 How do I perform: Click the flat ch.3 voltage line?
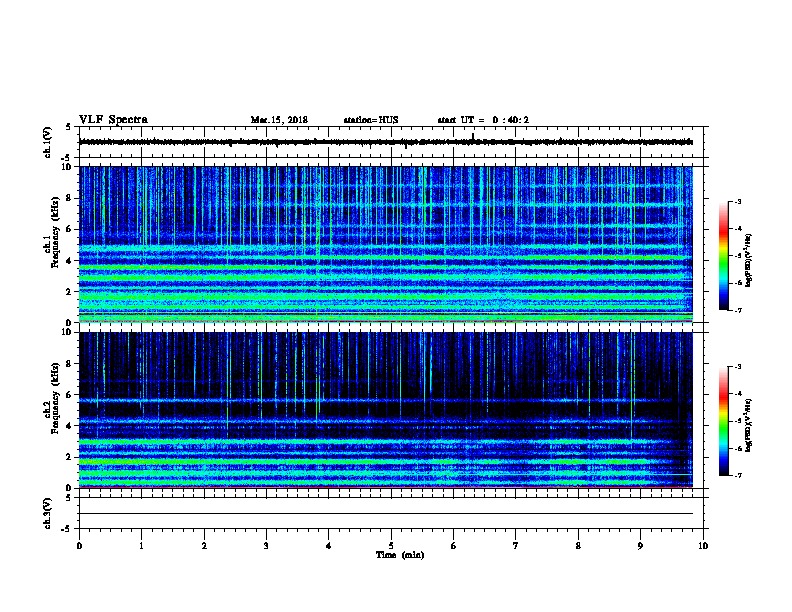386,514
